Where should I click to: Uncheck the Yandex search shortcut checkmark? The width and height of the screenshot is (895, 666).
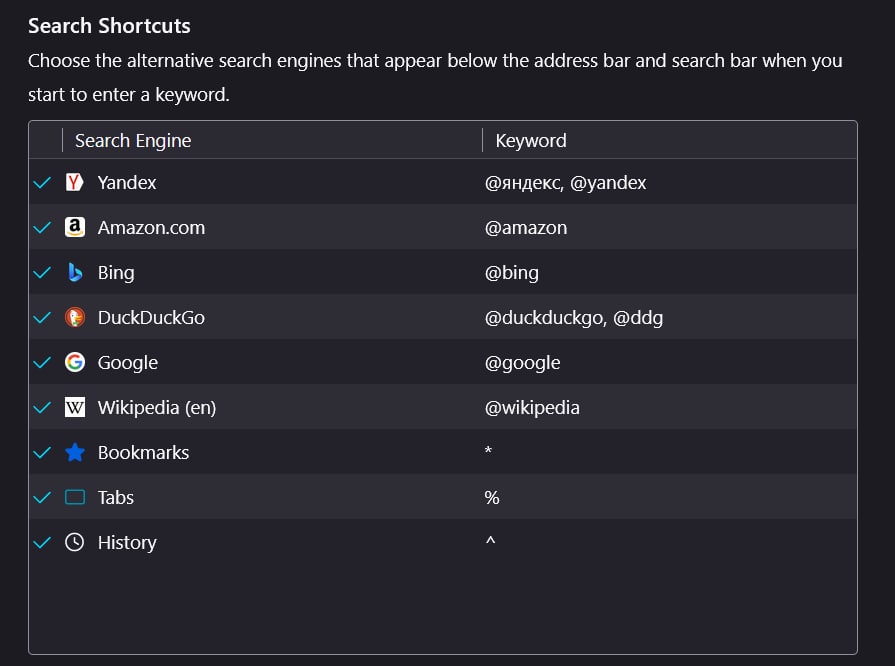(x=42, y=183)
